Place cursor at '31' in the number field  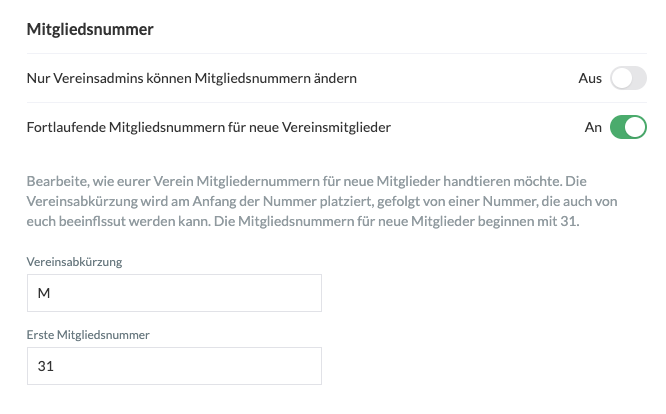click(x=44, y=366)
